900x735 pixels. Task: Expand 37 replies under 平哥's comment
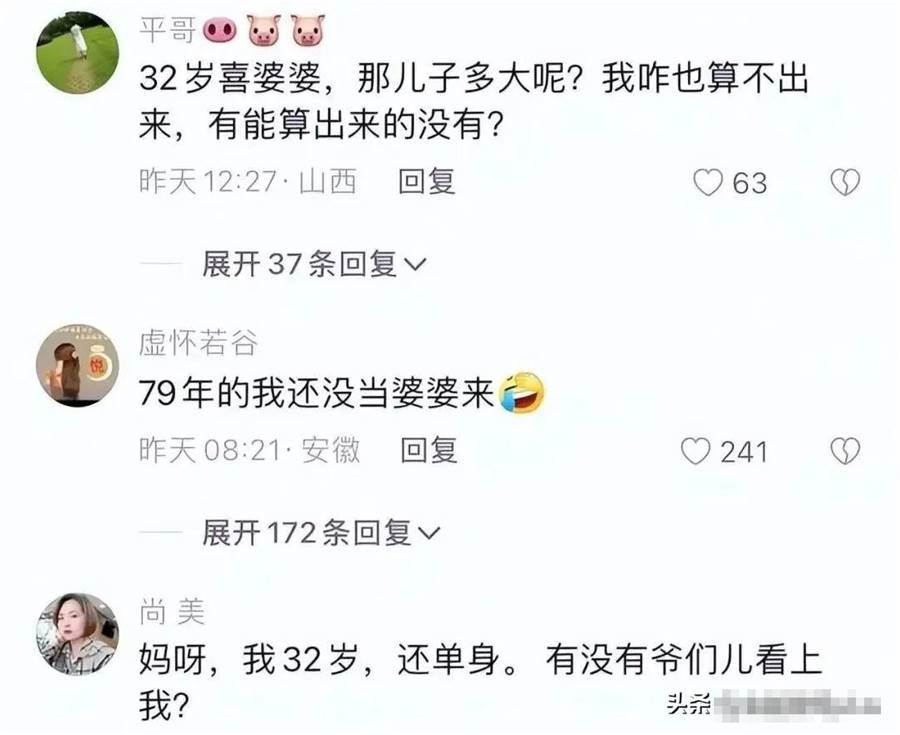pos(313,265)
